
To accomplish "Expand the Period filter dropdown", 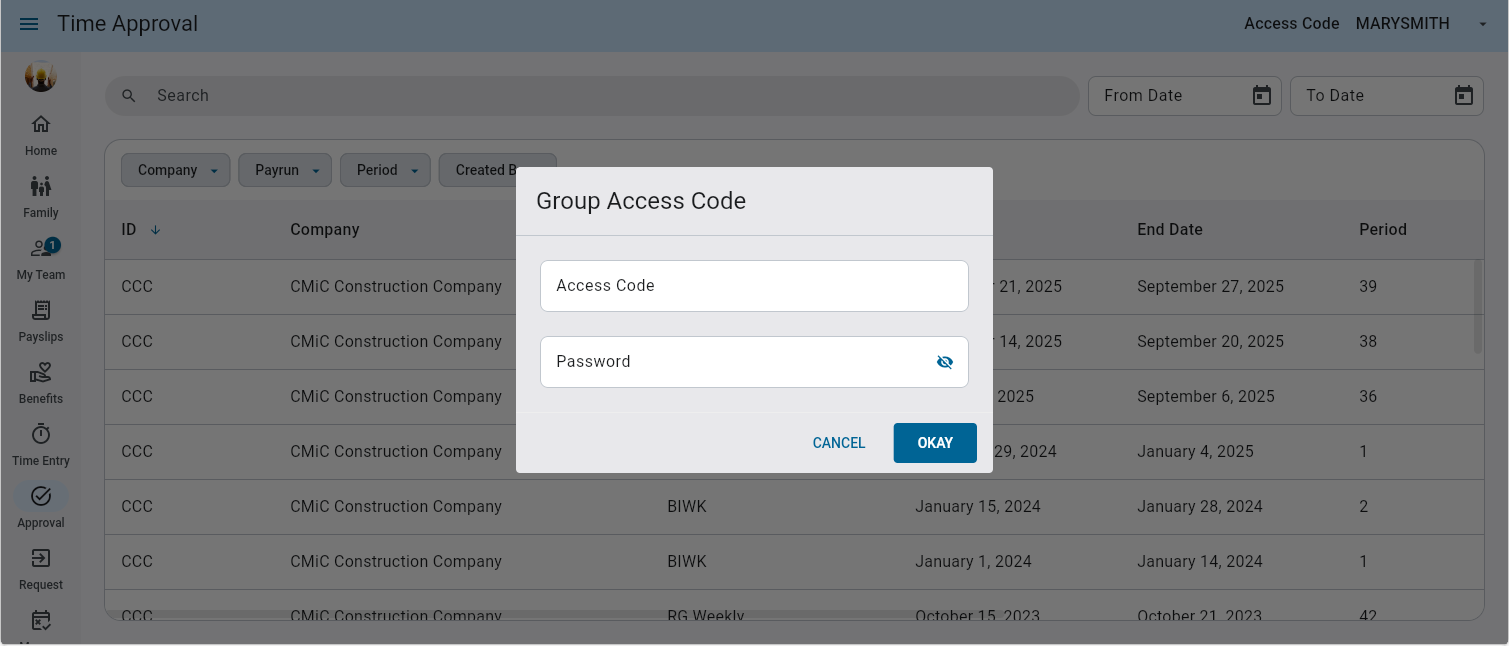I will click(x=385, y=170).
